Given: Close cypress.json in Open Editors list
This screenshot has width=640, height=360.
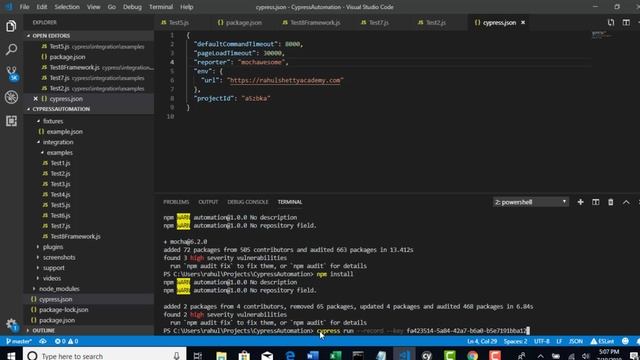Looking at the screenshot, I should pos(36,99).
